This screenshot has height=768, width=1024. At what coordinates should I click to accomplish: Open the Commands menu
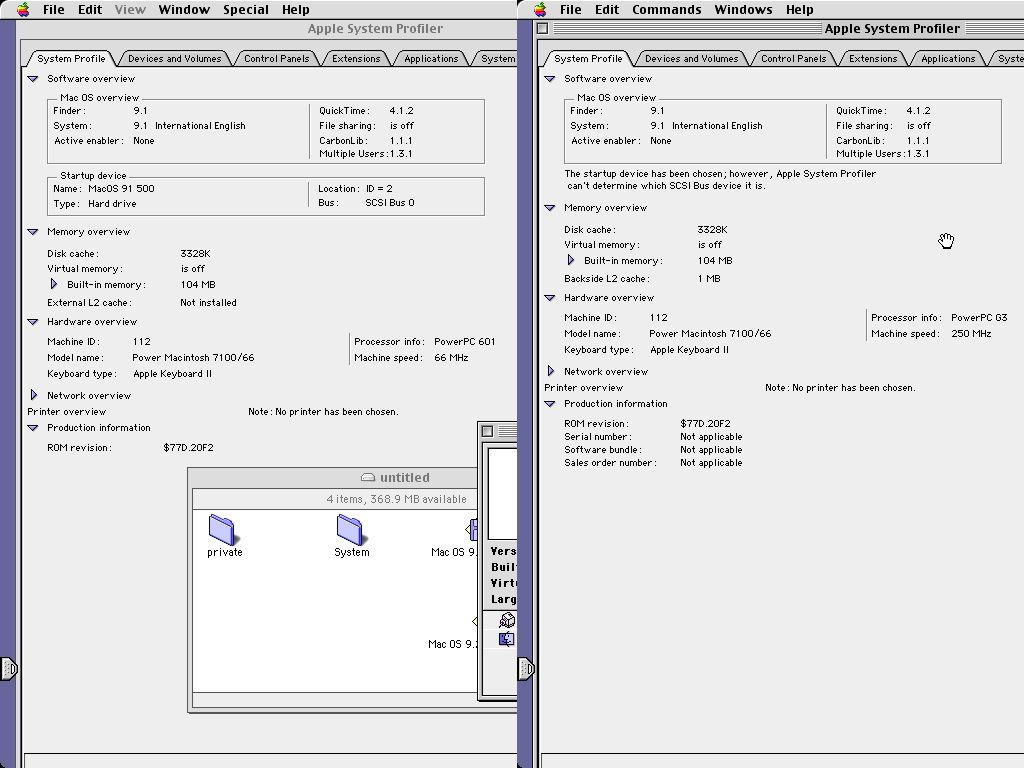[x=666, y=9]
